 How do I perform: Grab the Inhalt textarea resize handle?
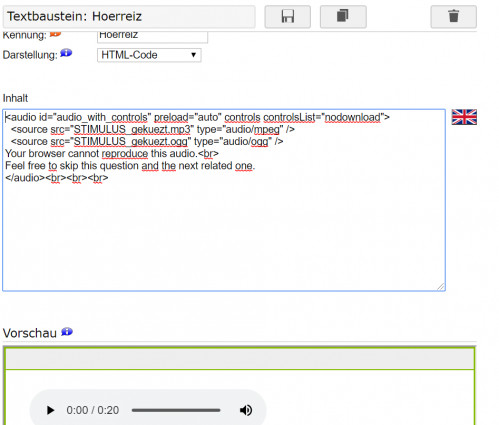click(441, 286)
